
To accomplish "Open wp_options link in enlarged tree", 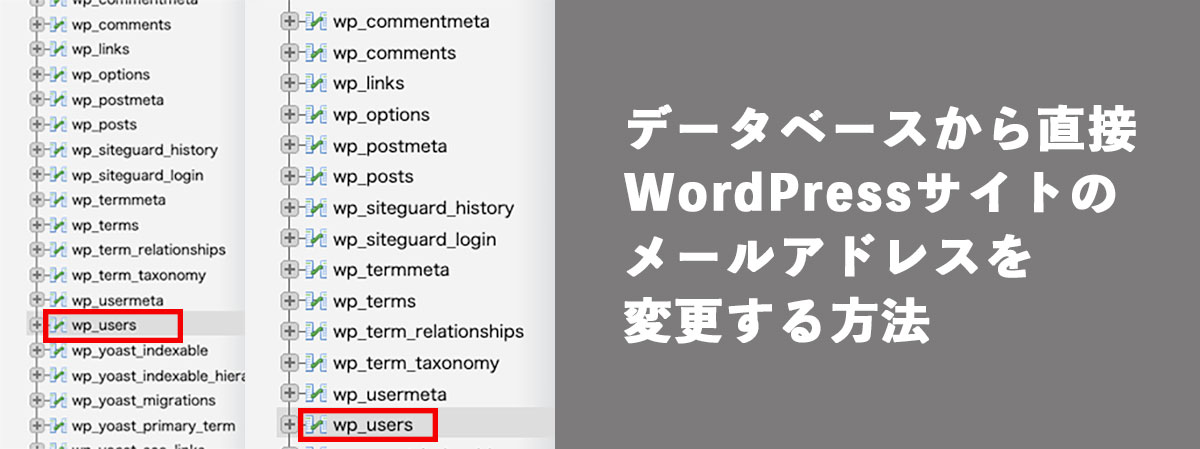I will coord(382,115).
